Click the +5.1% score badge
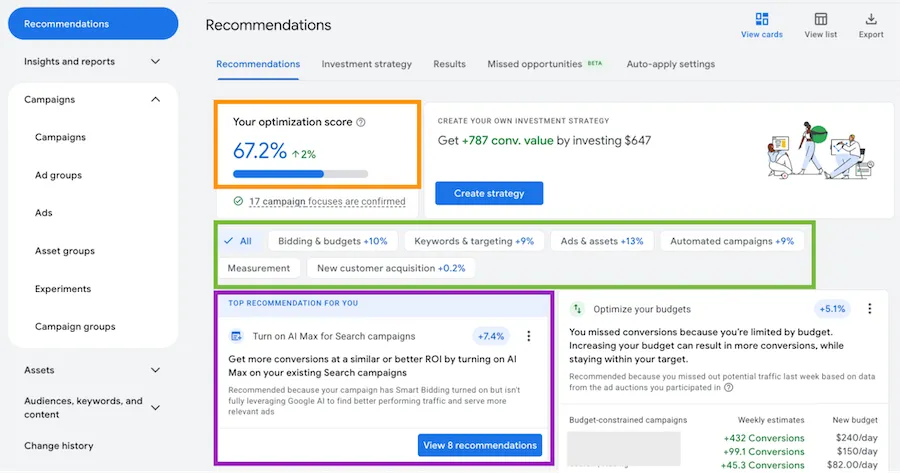Viewport: 900px width, 473px height. [x=832, y=309]
